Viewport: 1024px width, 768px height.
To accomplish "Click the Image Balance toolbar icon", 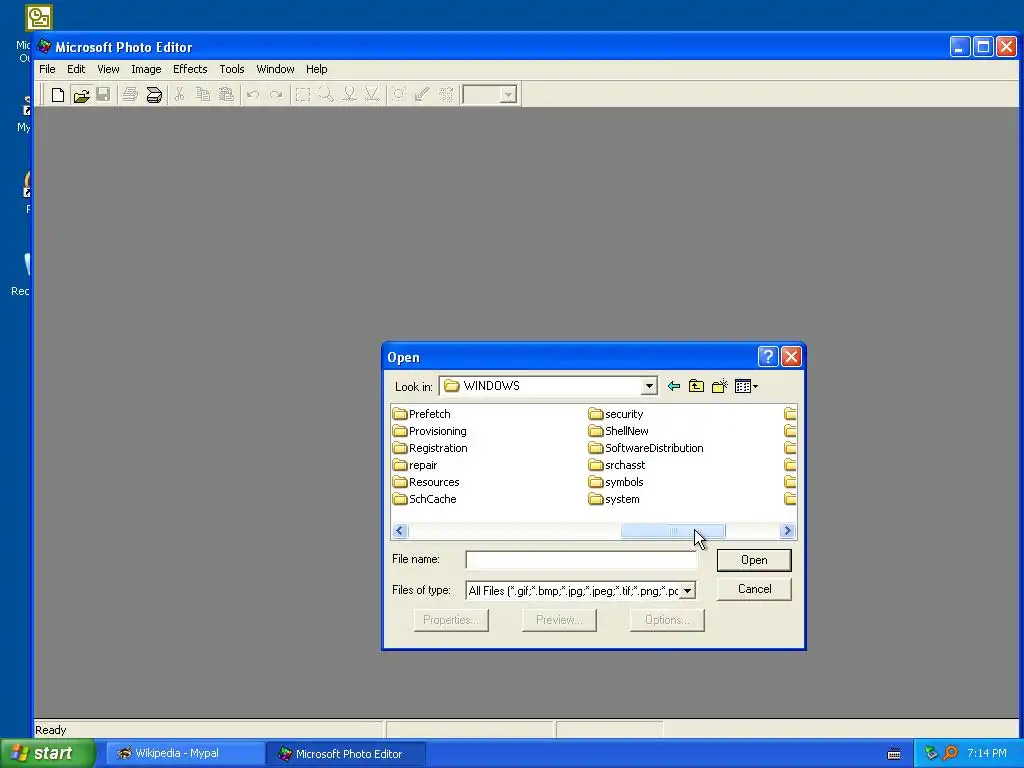I will tap(398, 95).
